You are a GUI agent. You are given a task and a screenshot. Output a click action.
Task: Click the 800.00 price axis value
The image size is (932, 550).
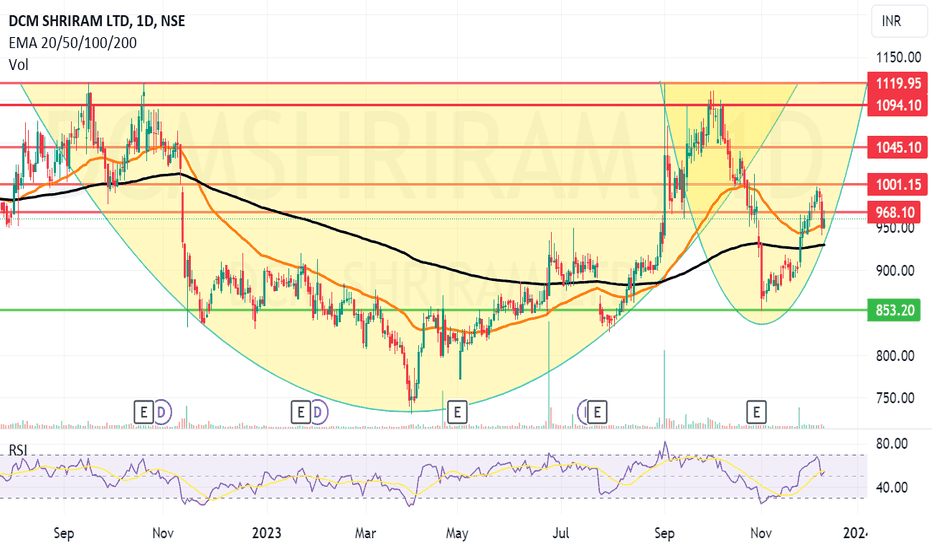pyautogui.click(x=895, y=356)
